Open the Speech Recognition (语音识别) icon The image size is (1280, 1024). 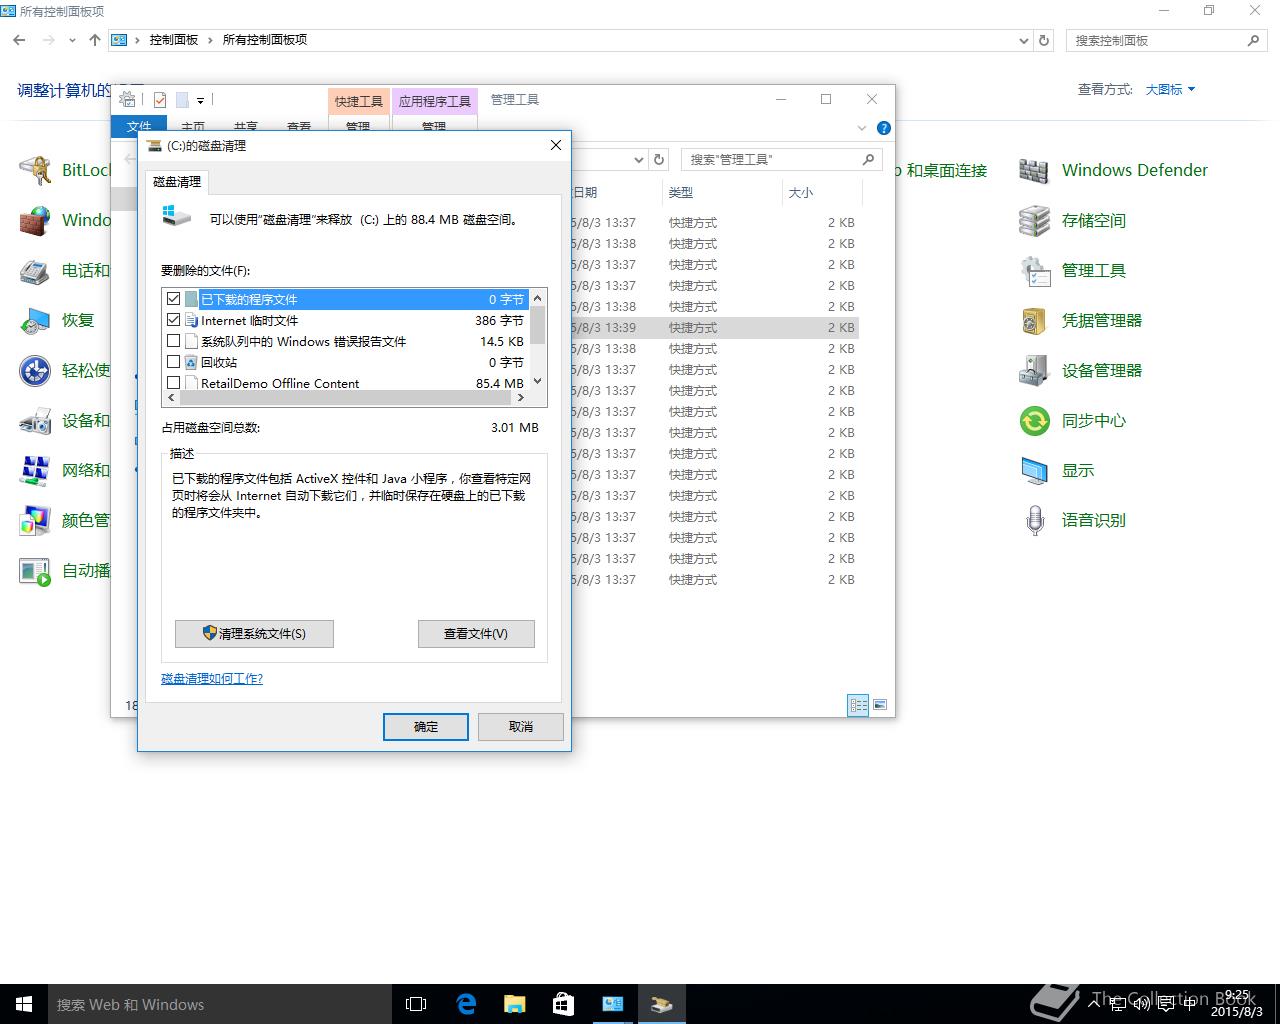pyautogui.click(x=1034, y=520)
